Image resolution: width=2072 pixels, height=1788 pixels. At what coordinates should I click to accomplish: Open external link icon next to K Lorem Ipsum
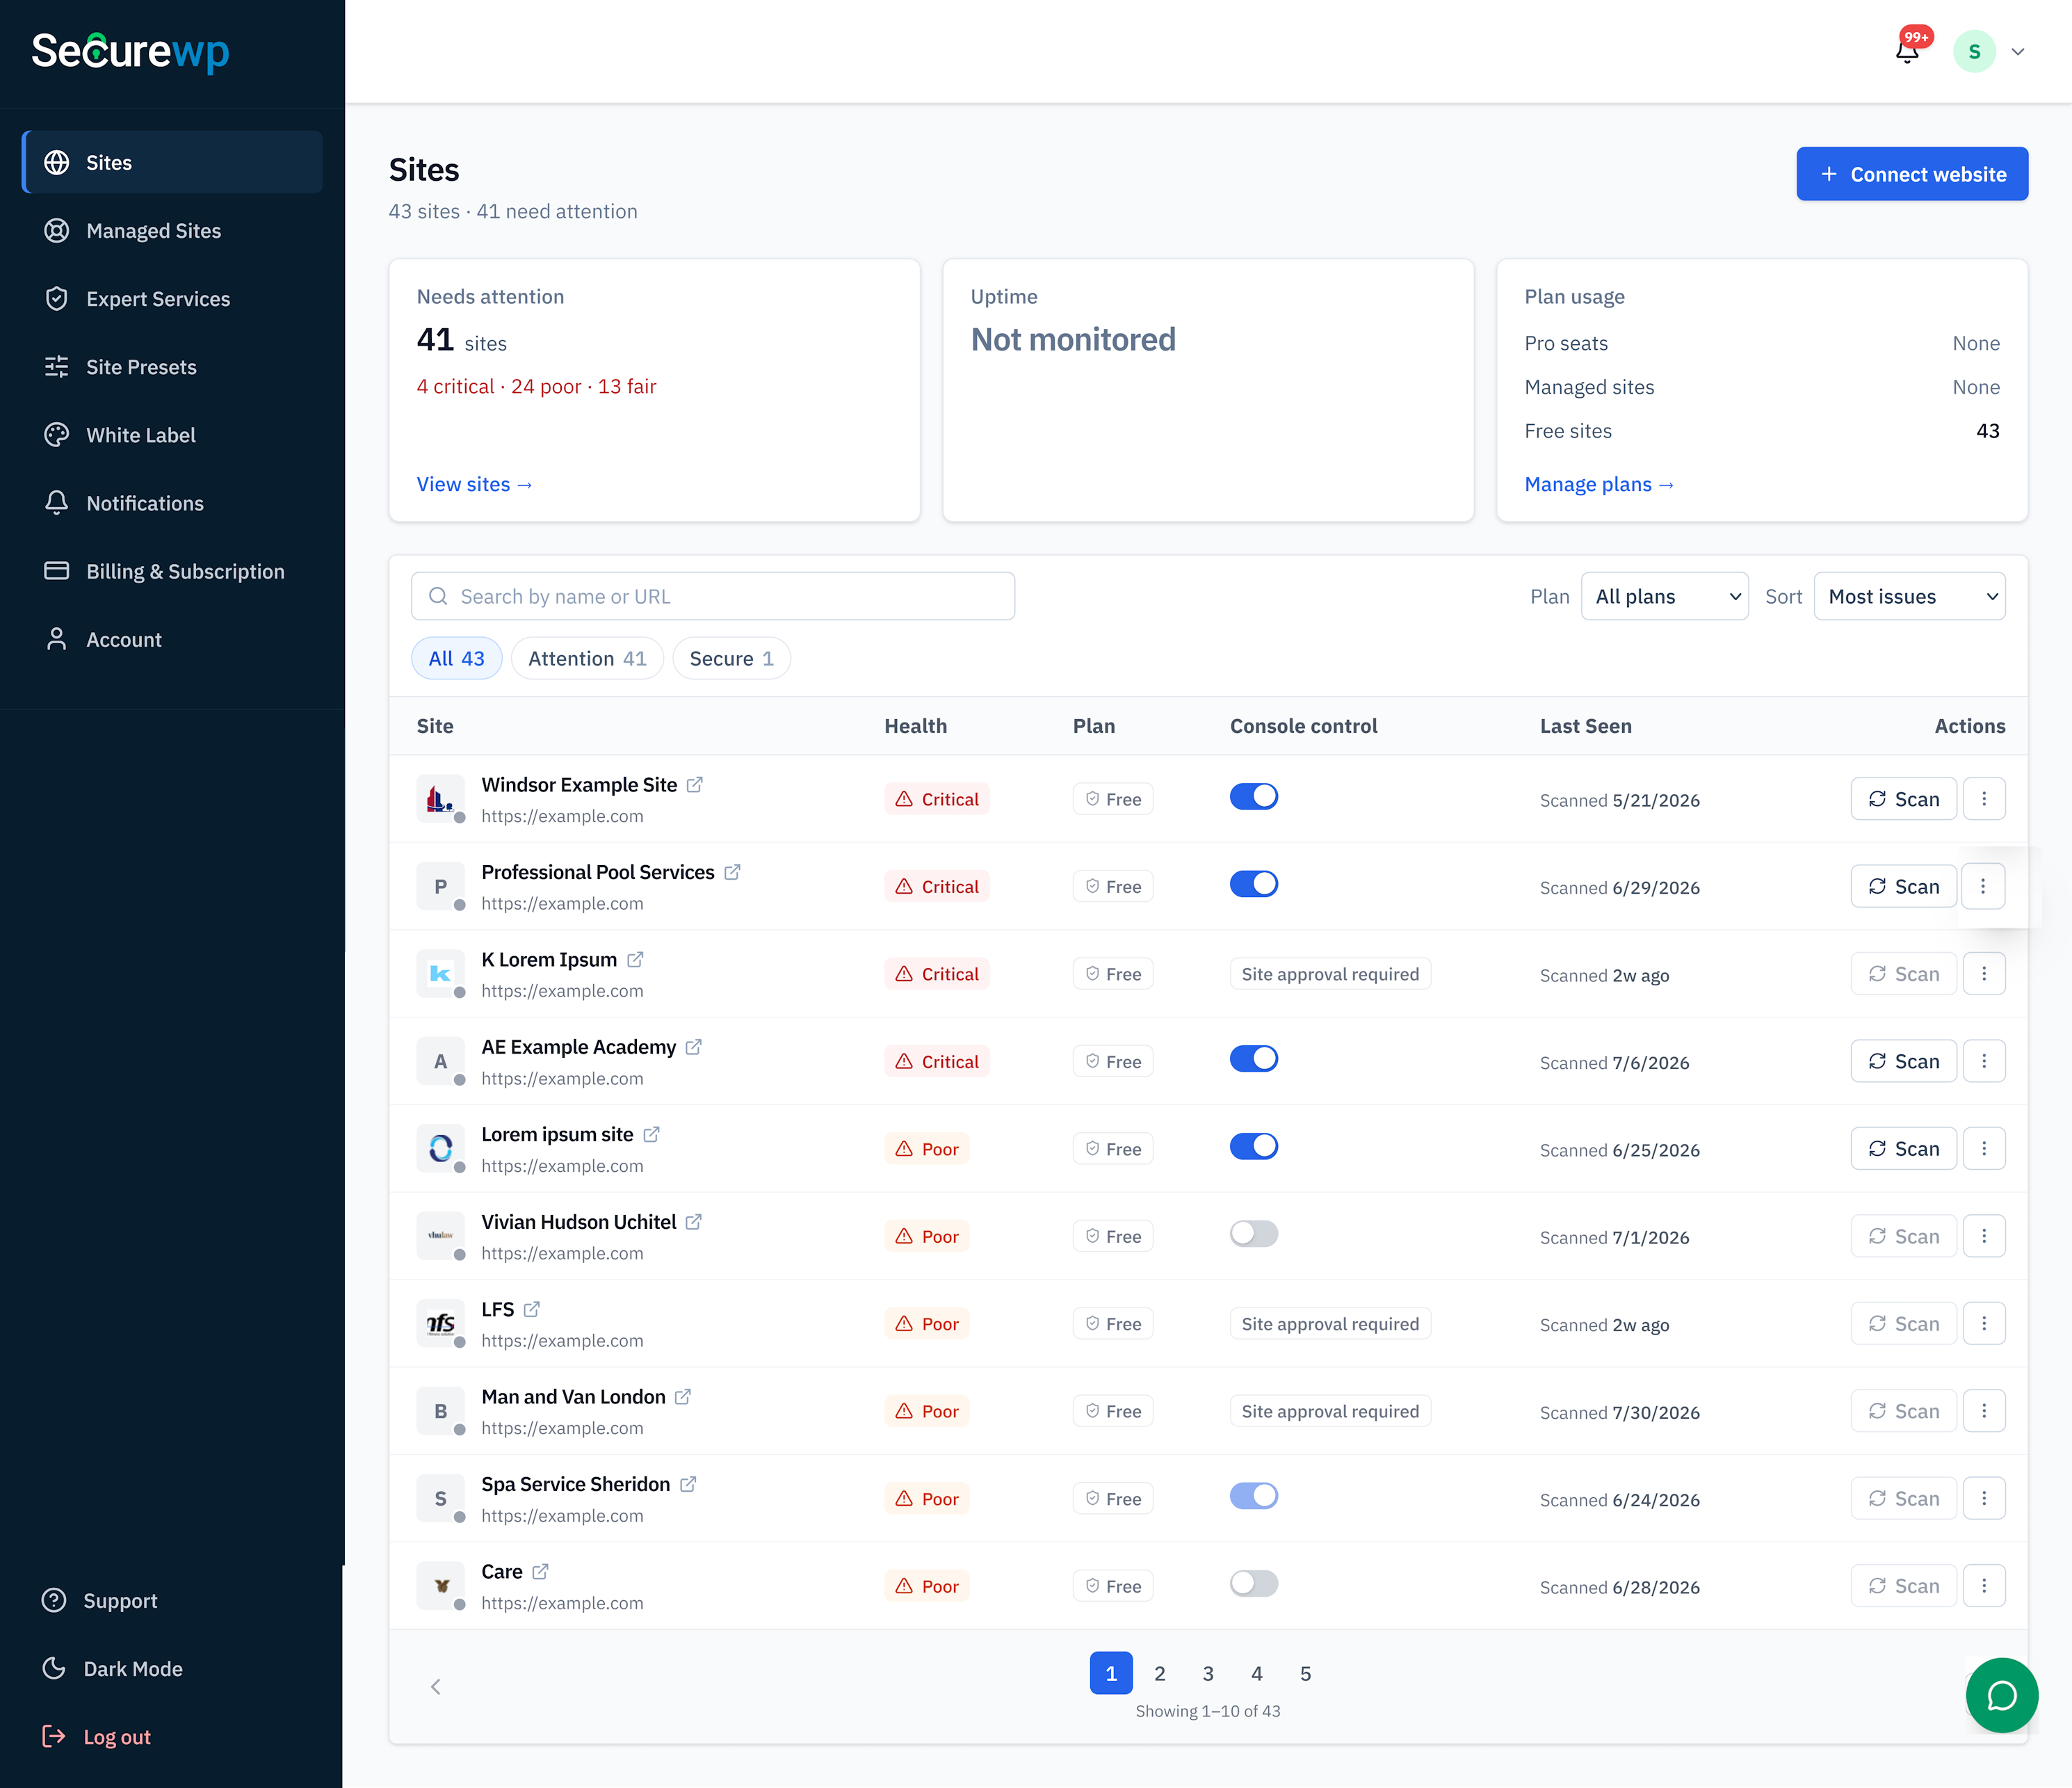[635, 960]
